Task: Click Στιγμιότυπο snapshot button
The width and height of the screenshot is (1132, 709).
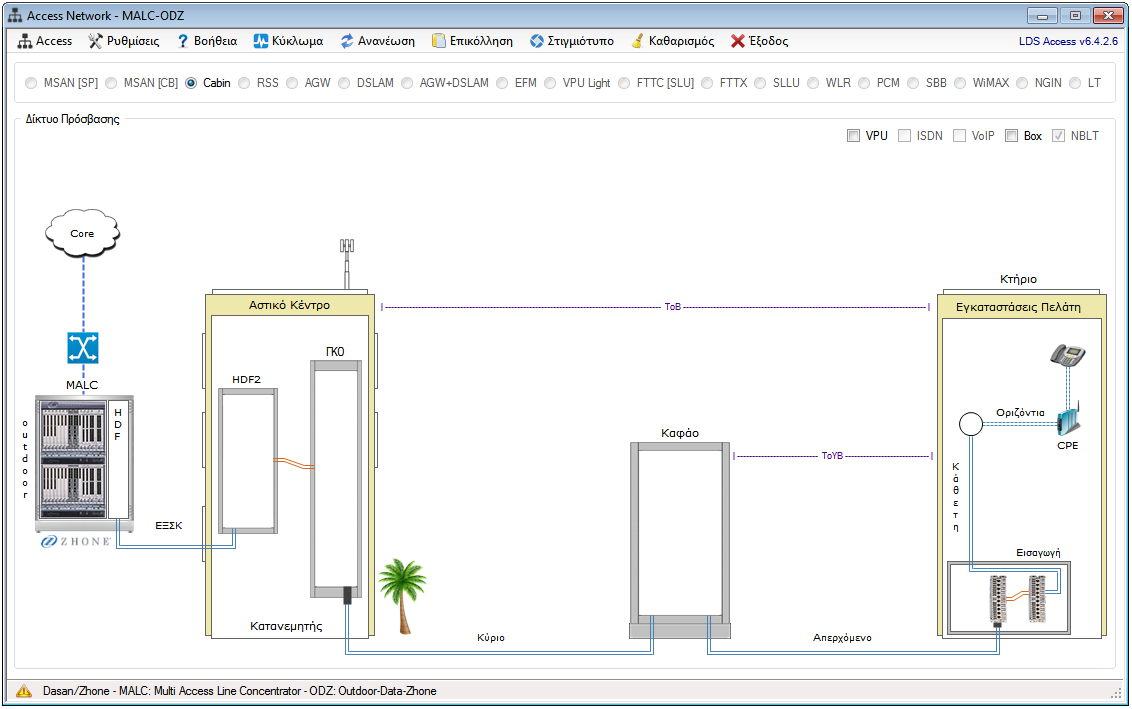Action: tap(571, 41)
